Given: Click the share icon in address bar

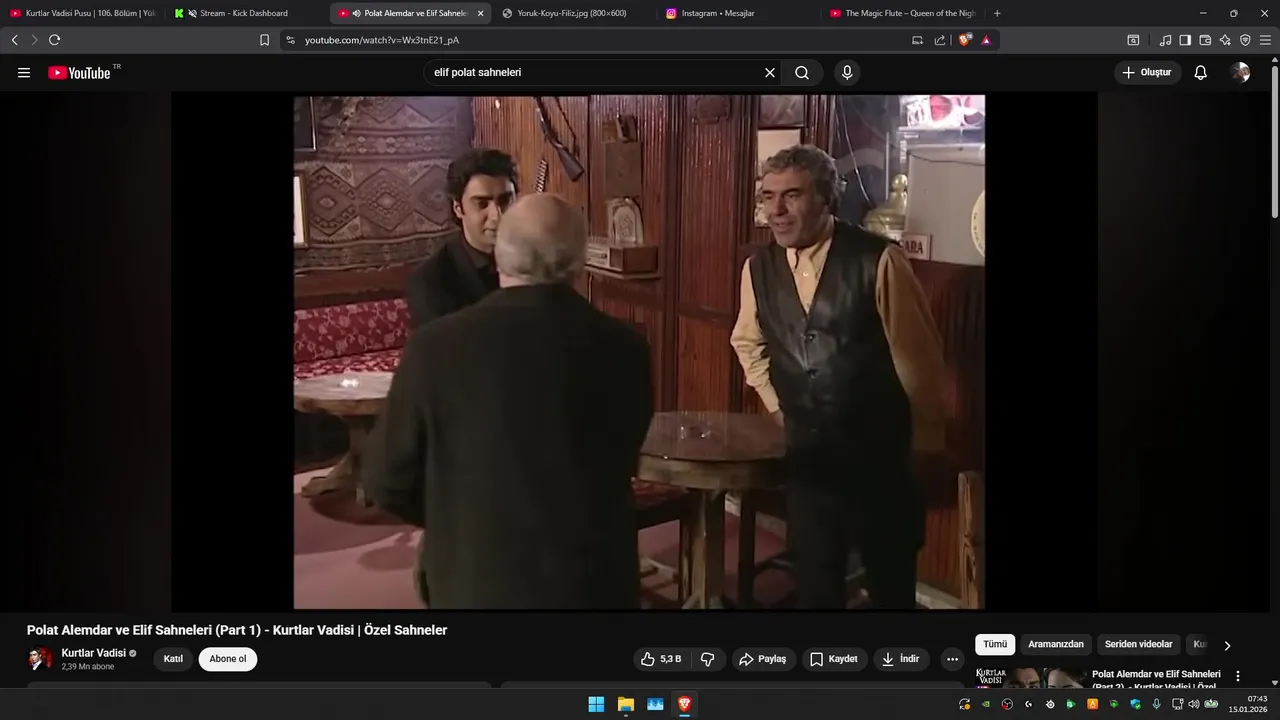Looking at the screenshot, I should click(940, 40).
